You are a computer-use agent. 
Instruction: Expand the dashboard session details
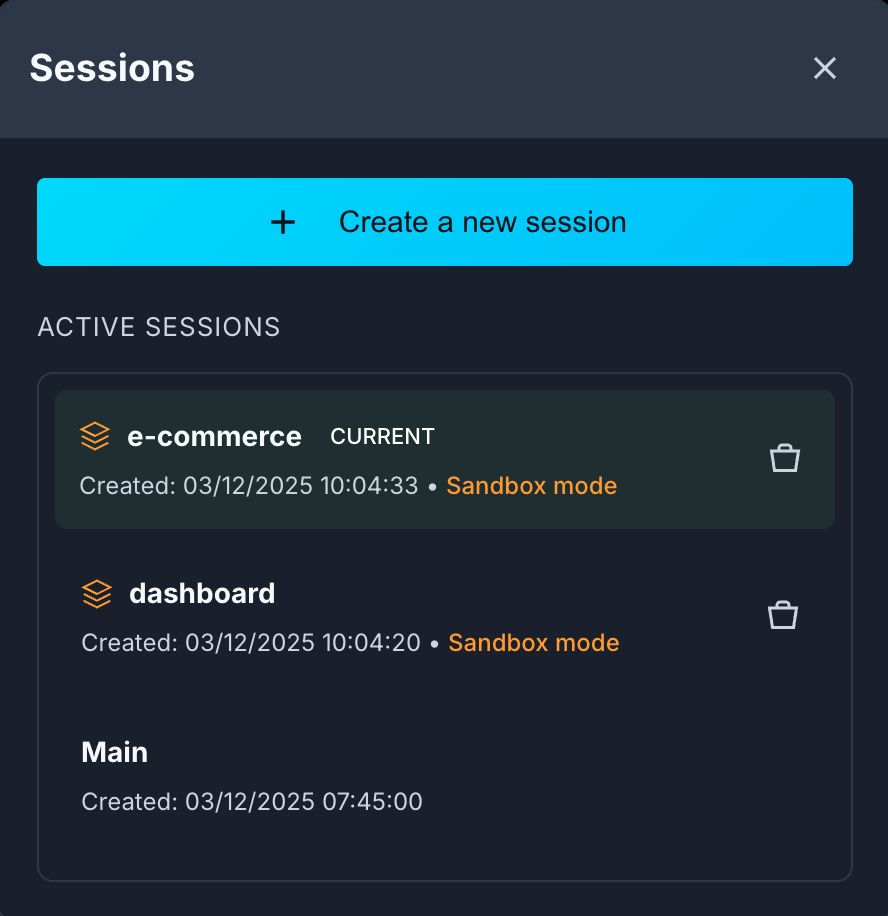201,593
